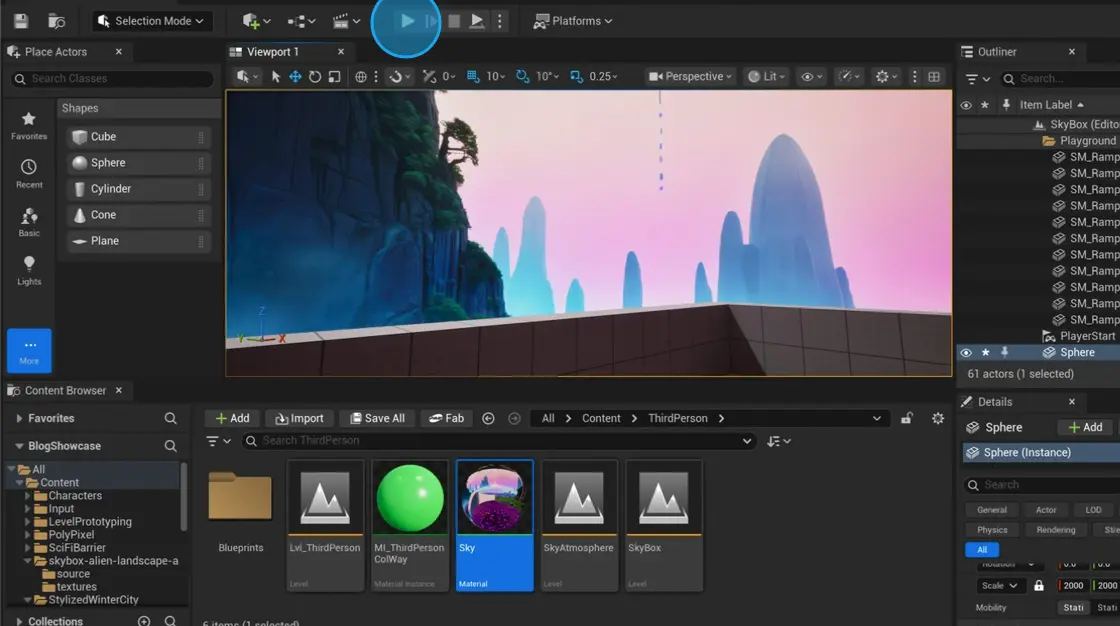Click the Blueprints toolbar icon
The height and width of the screenshot is (626, 1120).
tap(296, 20)
